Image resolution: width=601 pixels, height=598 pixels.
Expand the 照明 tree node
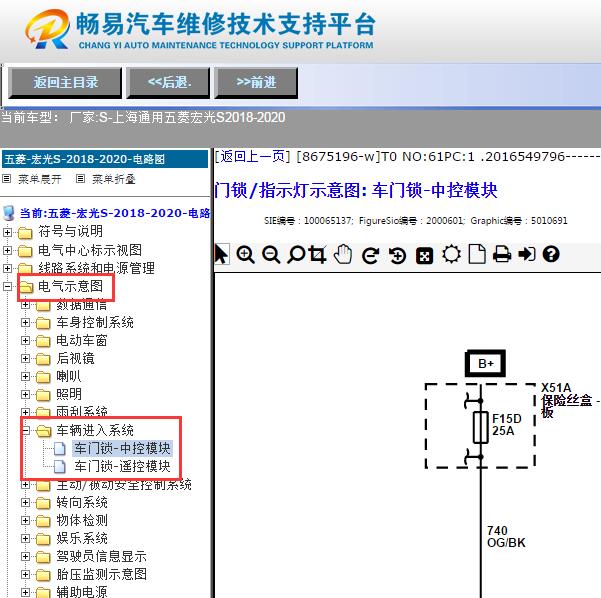(25, 394)
